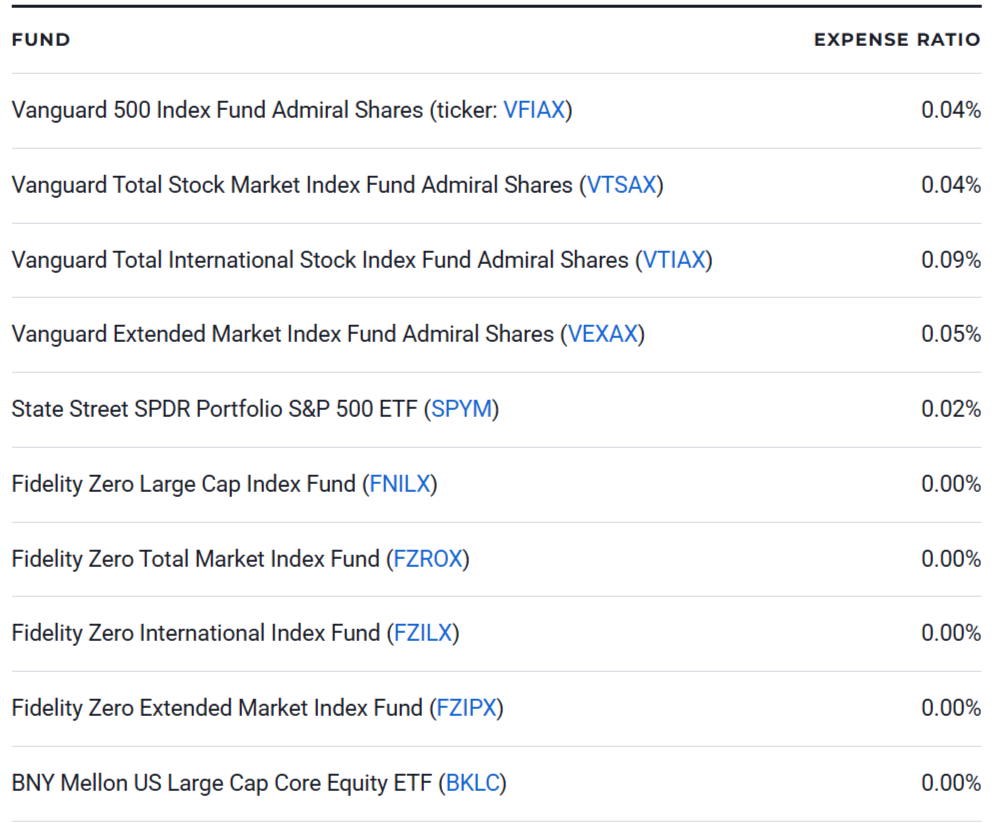This screenshot has width=1002, height=823.
Task: Click the 0.00% expense ratio for FZROX
Action: click(951, 559)
